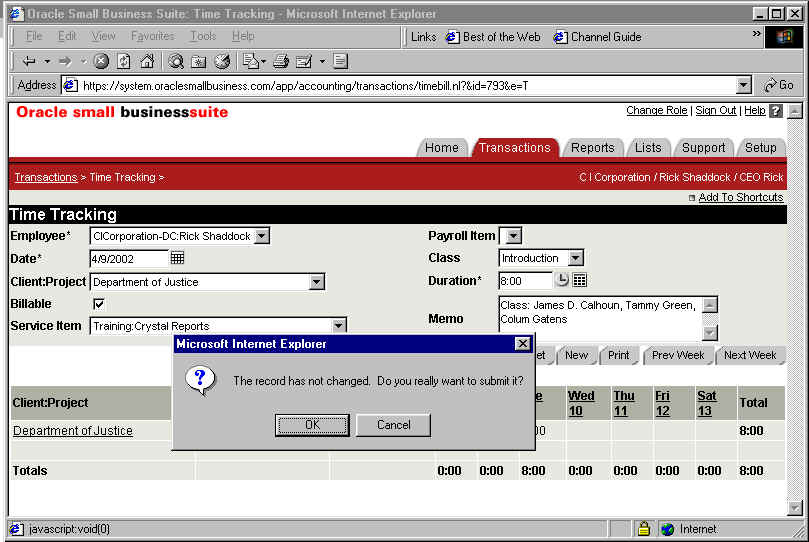Click the Memo scrollbar down arrow

(x=709, y=333)
